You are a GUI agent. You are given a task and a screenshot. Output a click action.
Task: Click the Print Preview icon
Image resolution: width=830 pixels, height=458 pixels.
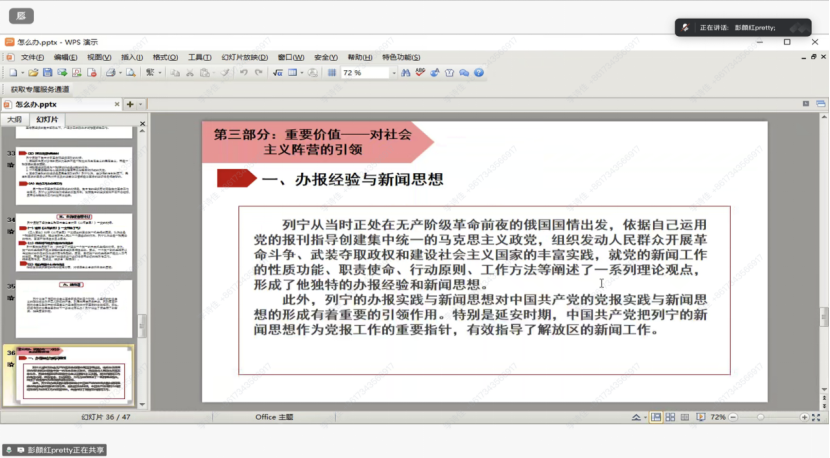point(130,73)
